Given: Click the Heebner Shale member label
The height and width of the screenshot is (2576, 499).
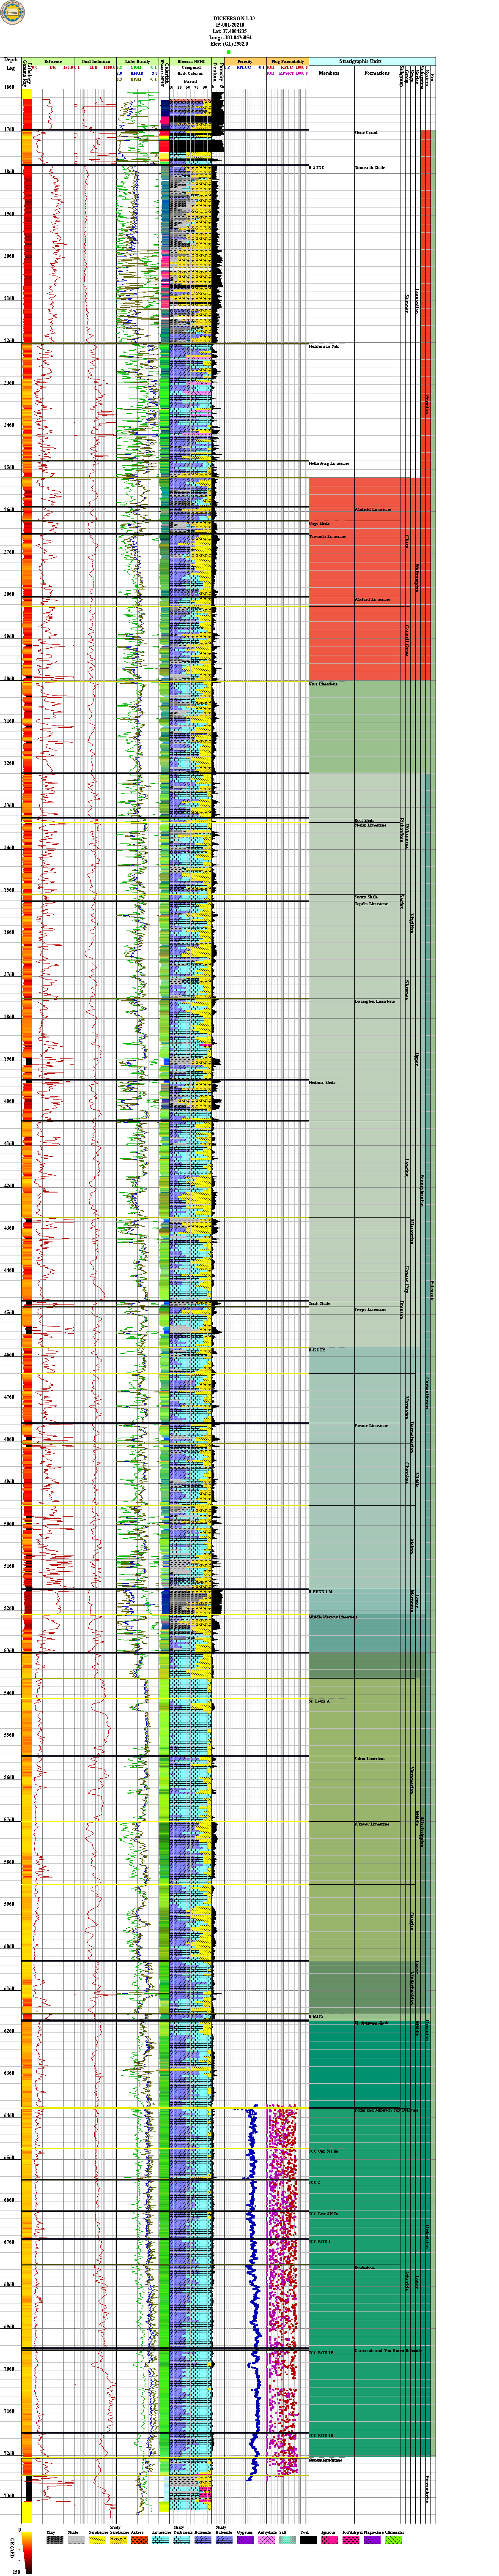Looking at the screenshot, I should [322, 1082].
